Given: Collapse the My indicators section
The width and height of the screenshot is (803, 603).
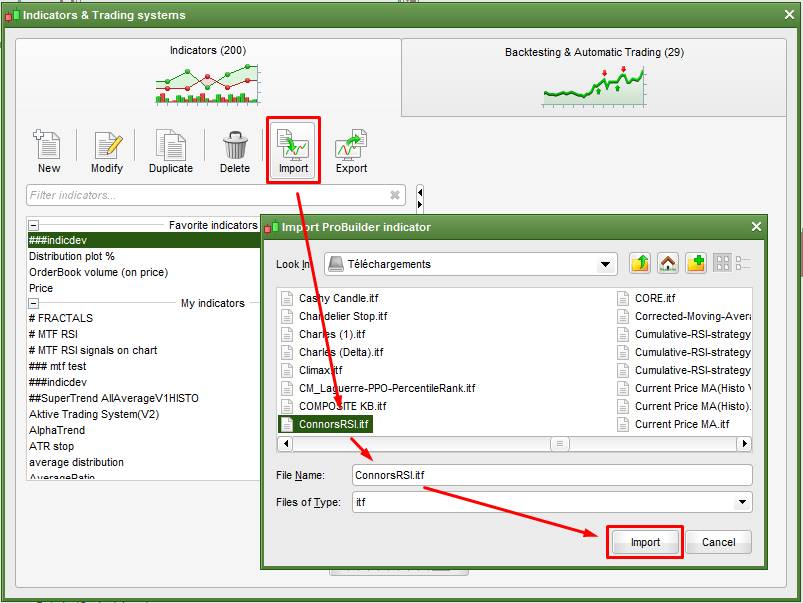Looking at the screenshot, I should [x=34, y=303].
